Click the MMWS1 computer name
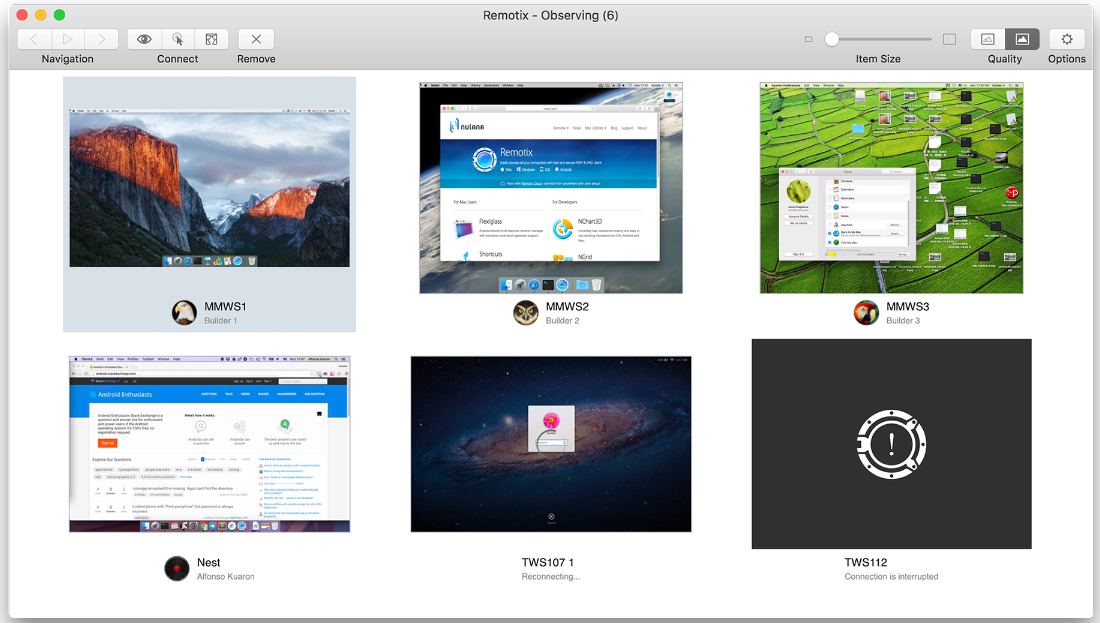1100x623 pixels. (225, 307)
